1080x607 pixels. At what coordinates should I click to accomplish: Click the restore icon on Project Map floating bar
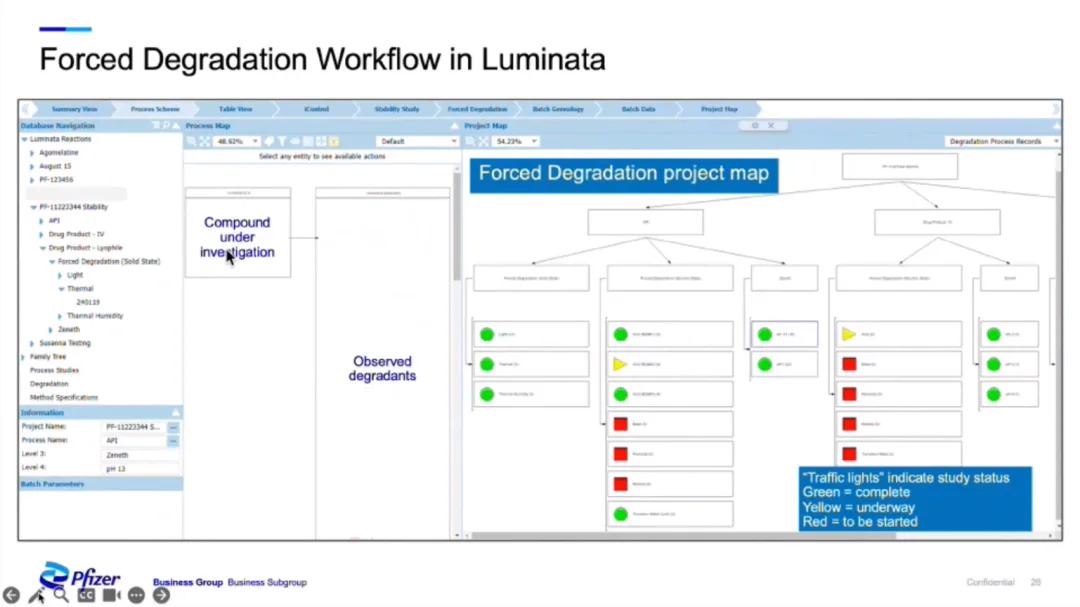[x=756, y=125]
